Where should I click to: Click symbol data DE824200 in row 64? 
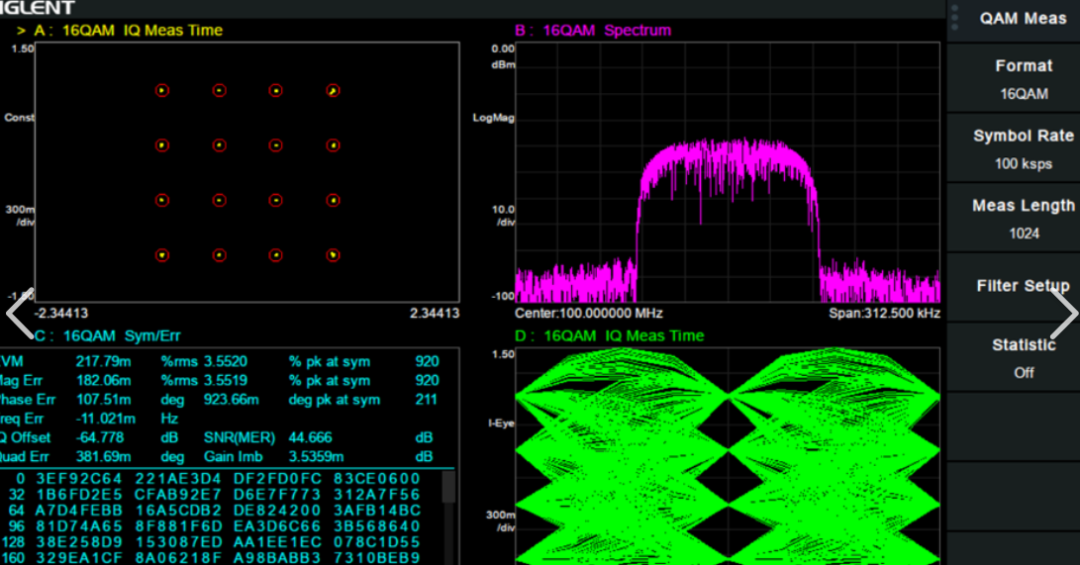tap(278, 511)
